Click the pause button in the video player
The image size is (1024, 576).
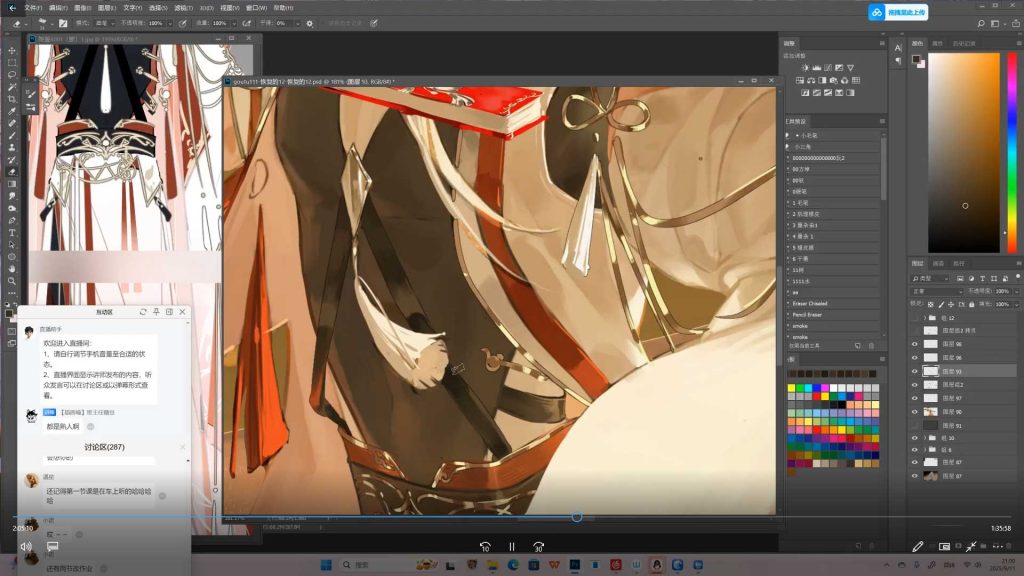pyautogui.click(x=511, y=547)
